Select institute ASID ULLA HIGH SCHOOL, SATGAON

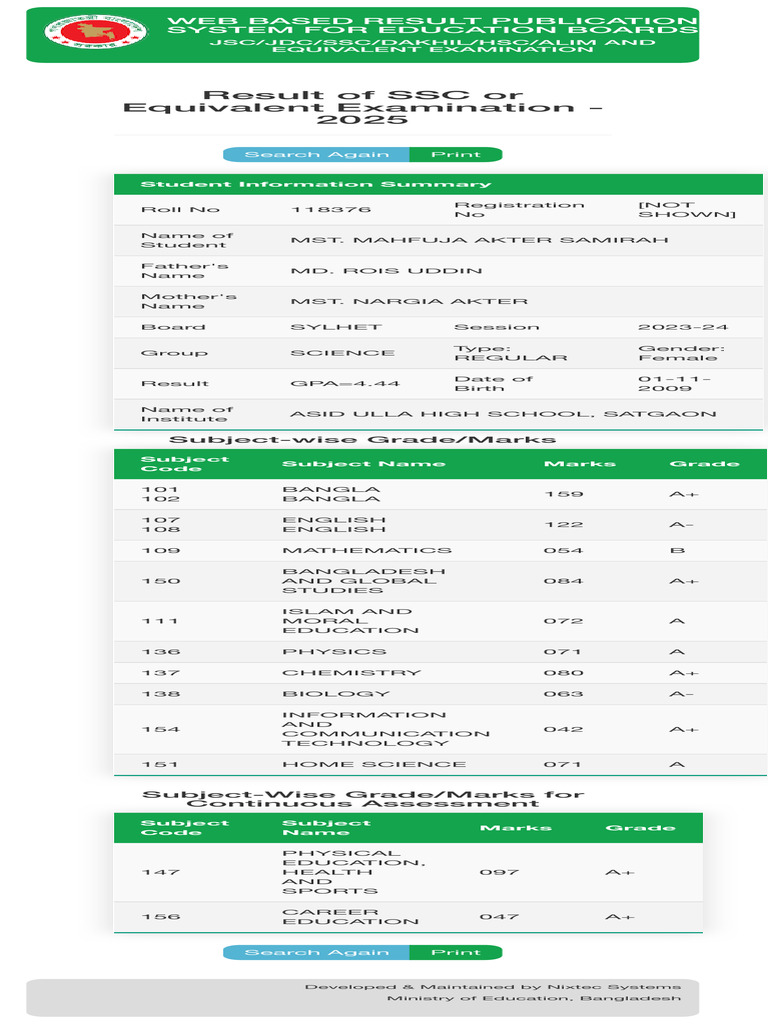[503, 415]
